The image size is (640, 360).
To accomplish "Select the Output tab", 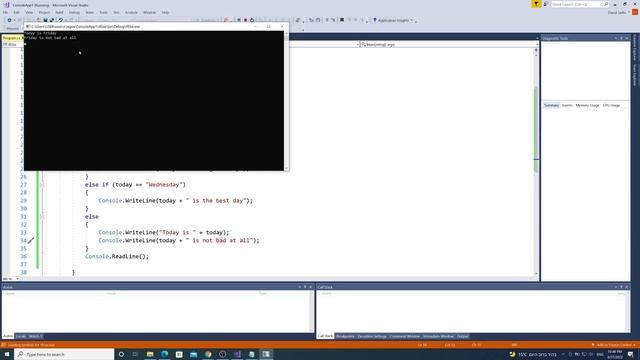I will coord(462,336).
